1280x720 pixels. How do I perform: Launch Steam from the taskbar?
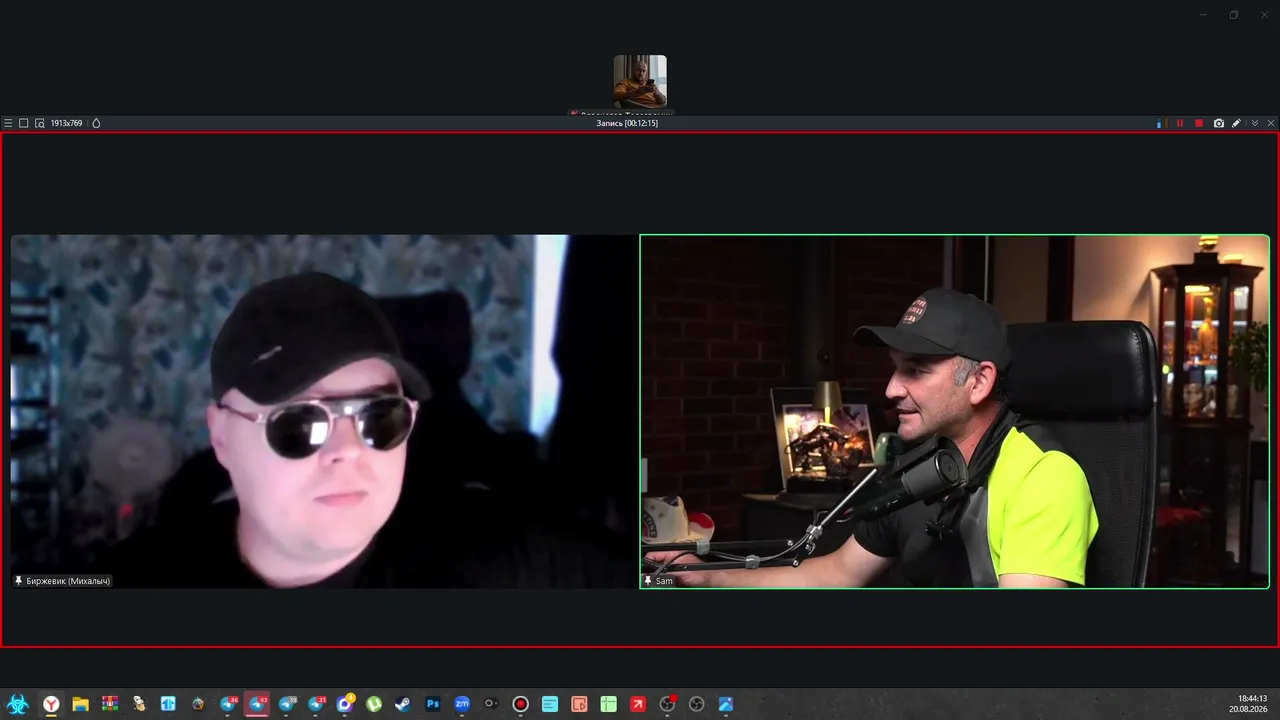pyautogui.click(x=403, y=704)
